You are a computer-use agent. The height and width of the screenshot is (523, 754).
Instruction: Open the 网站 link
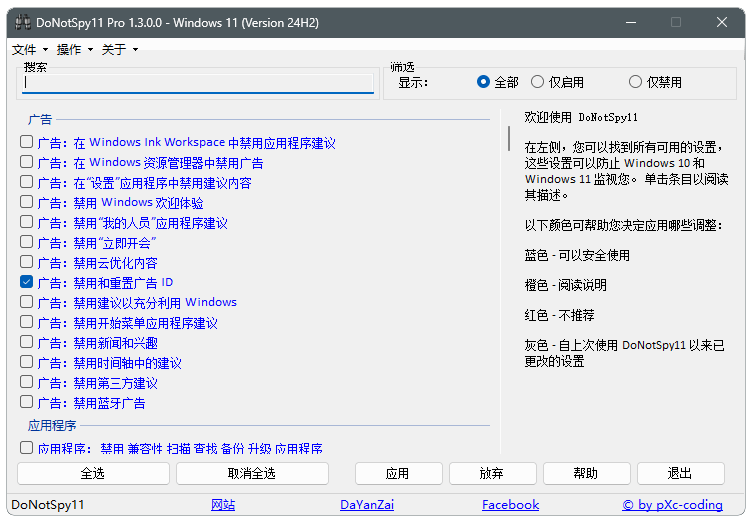coord(223,505)
